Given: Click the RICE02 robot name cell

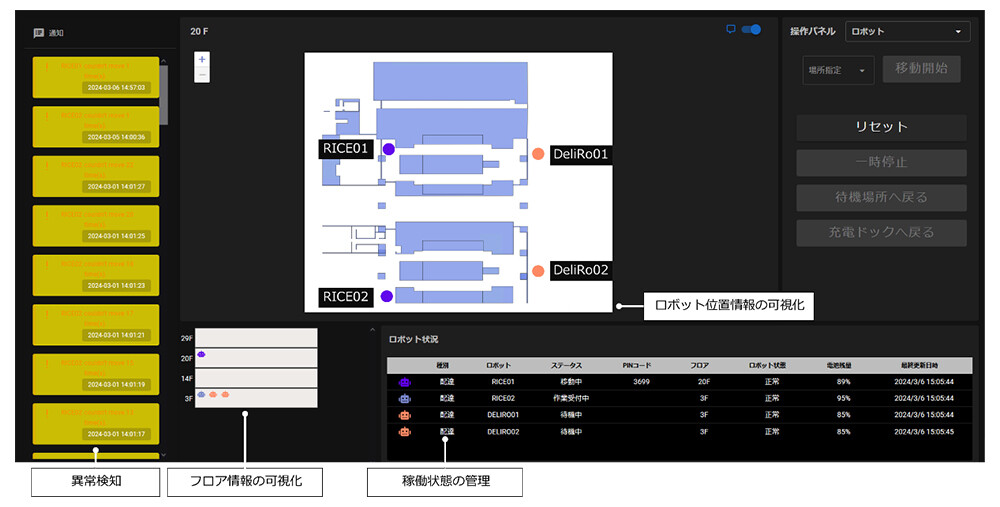Looking at the screenshot, I should [x=503, y=399].
